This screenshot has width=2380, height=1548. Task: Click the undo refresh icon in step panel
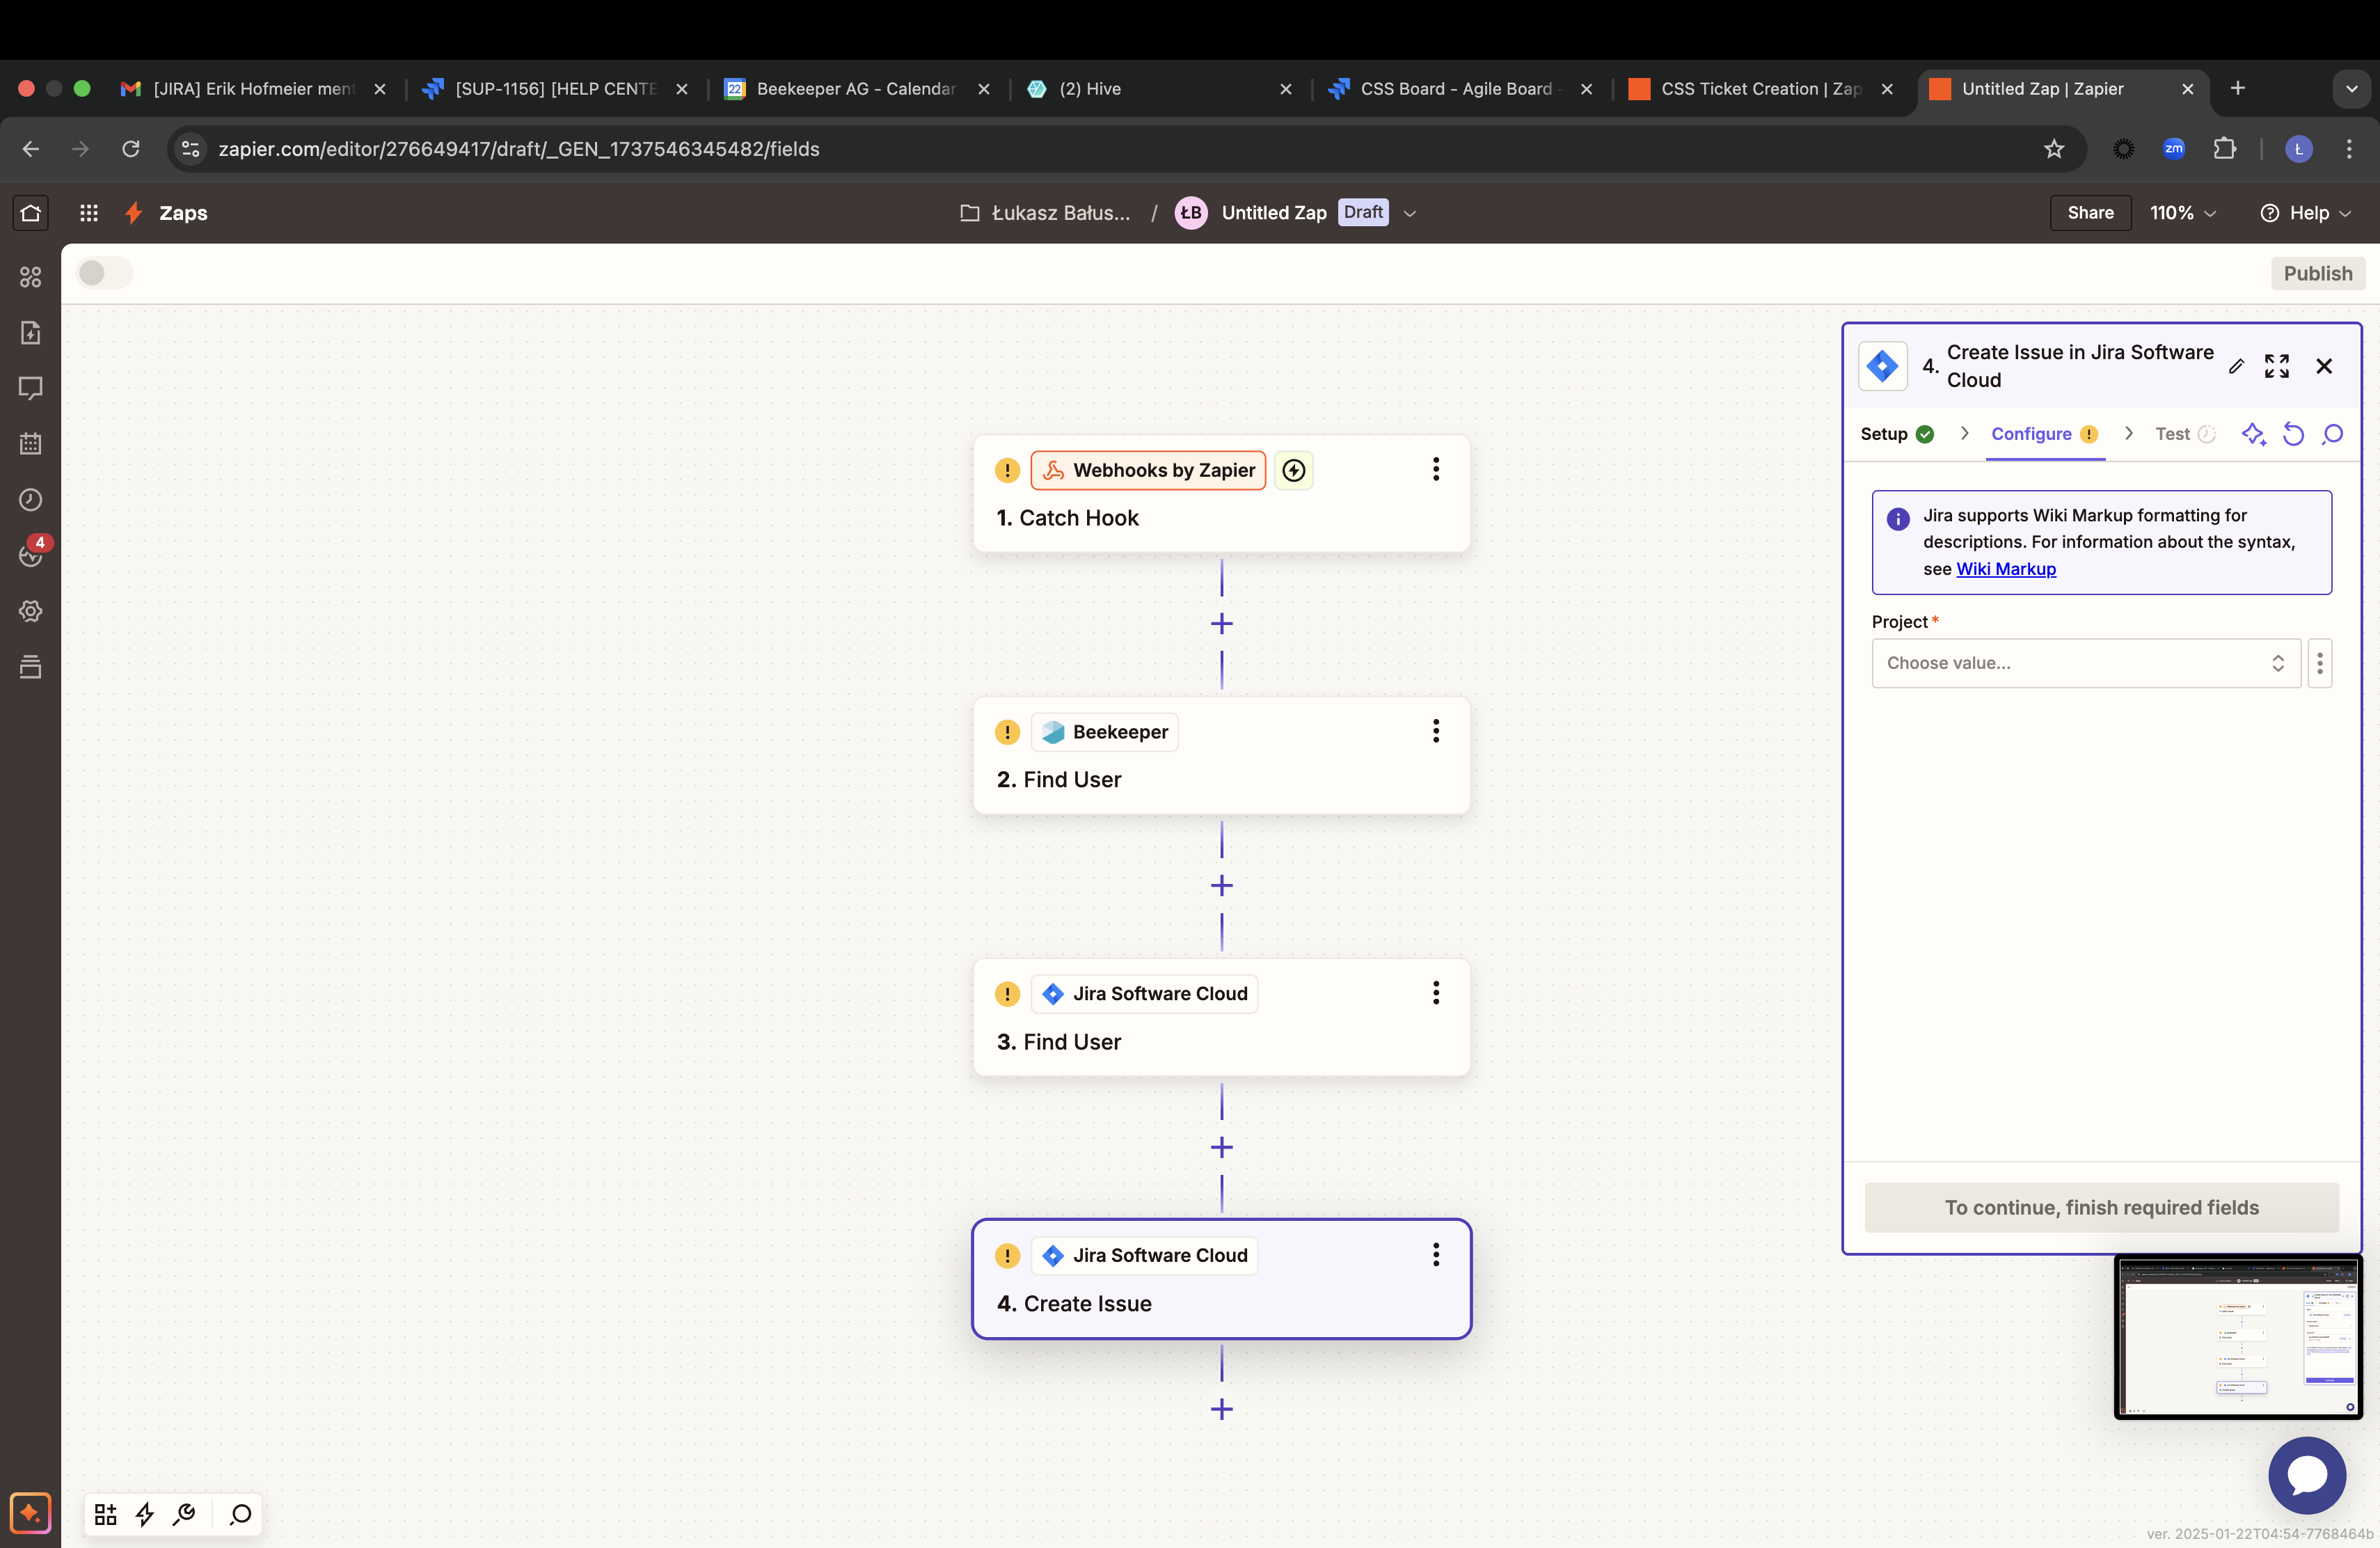2293,434
